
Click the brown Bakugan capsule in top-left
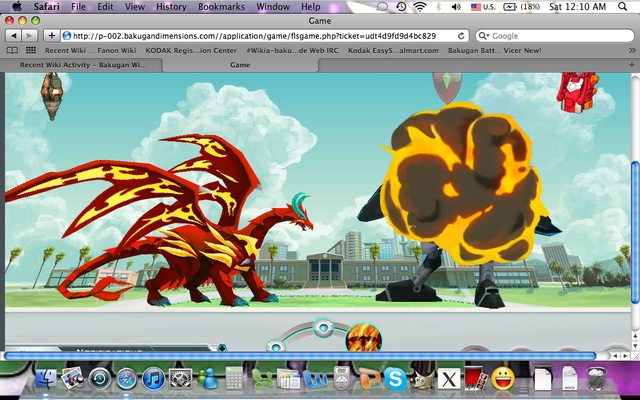tap(52, 96)
